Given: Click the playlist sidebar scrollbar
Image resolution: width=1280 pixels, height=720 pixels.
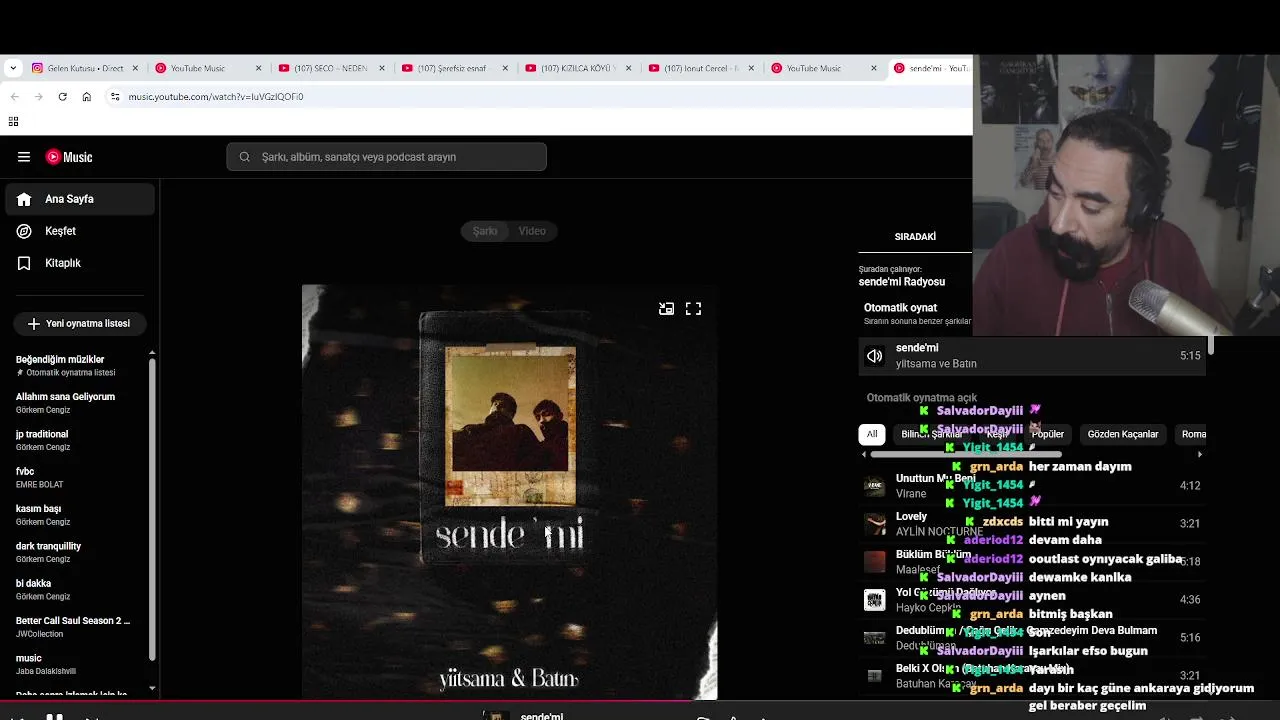Looking at the screenshot, I should 152,508.
